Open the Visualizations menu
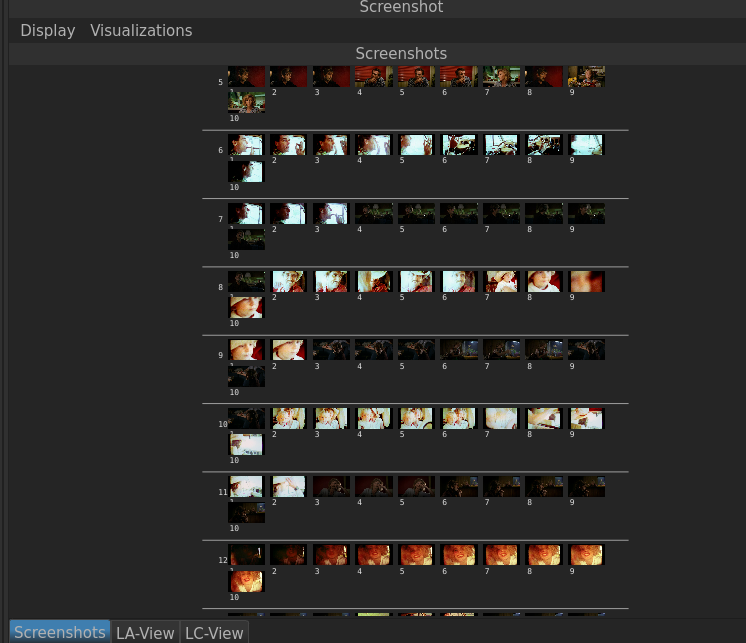 coord(141,30)
